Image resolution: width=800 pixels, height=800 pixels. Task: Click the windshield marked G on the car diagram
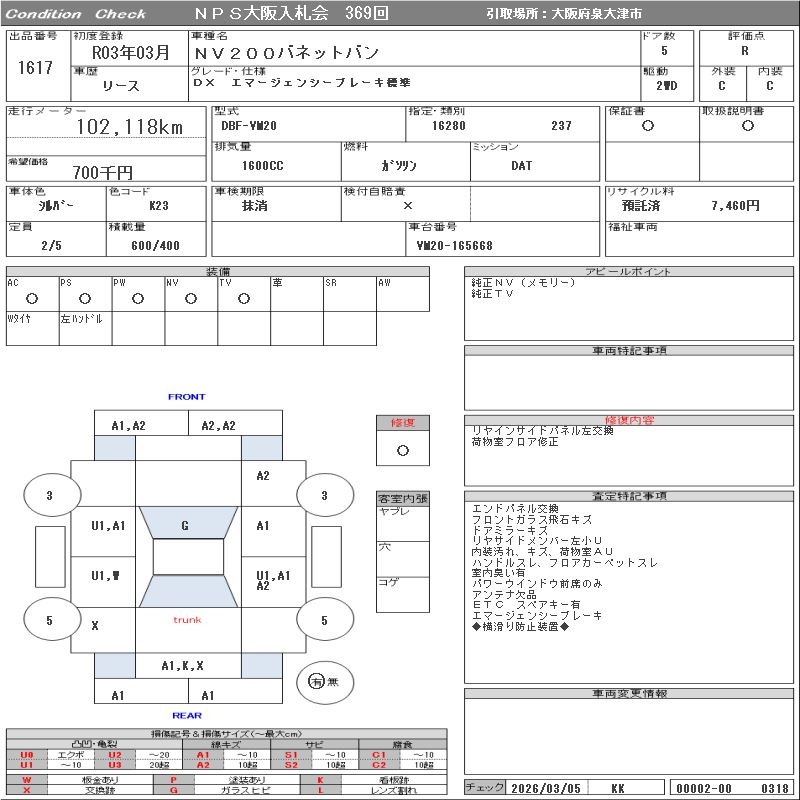tap(185, 525)
